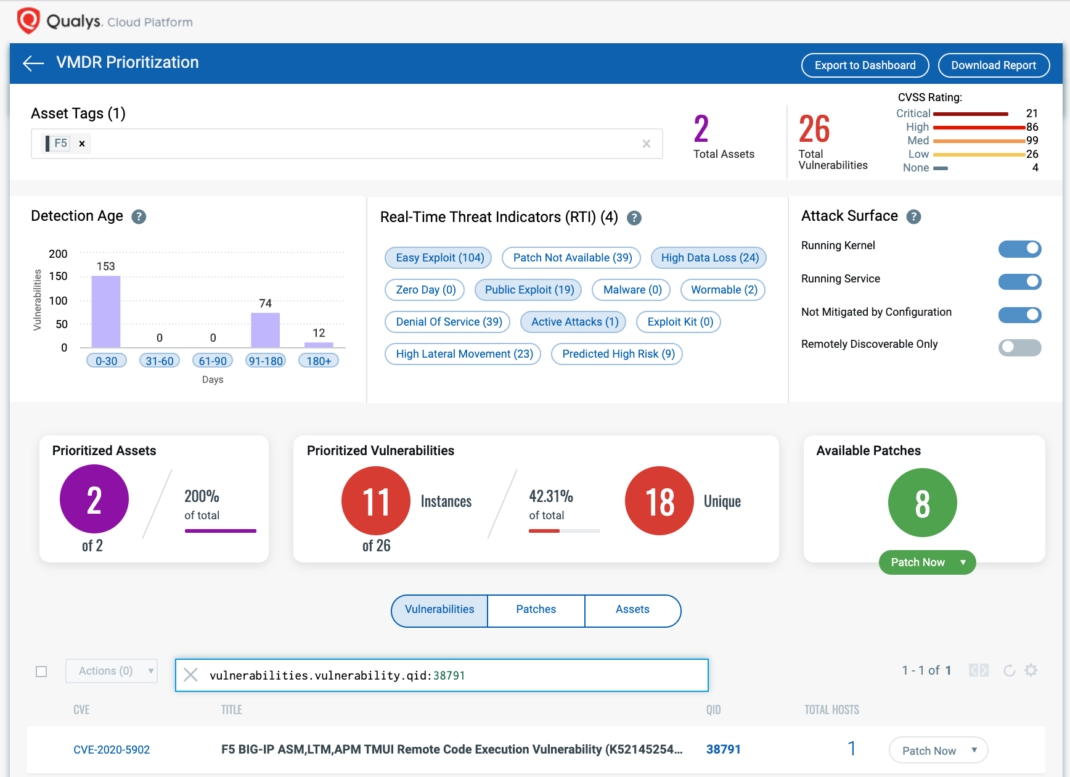The height and width of the screenshot is (777, 1070).
Task: Toggle Active Attacks (1) filter
Action: [574, 322]
